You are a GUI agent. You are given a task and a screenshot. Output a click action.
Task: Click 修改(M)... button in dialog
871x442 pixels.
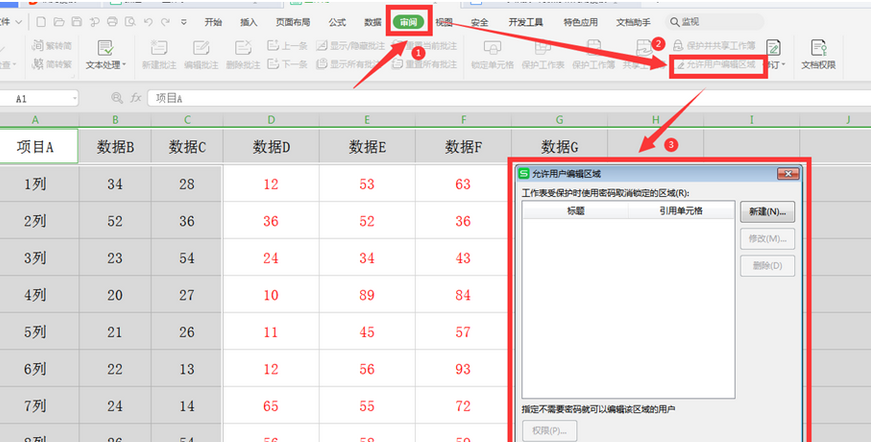[x=767, y=239]
